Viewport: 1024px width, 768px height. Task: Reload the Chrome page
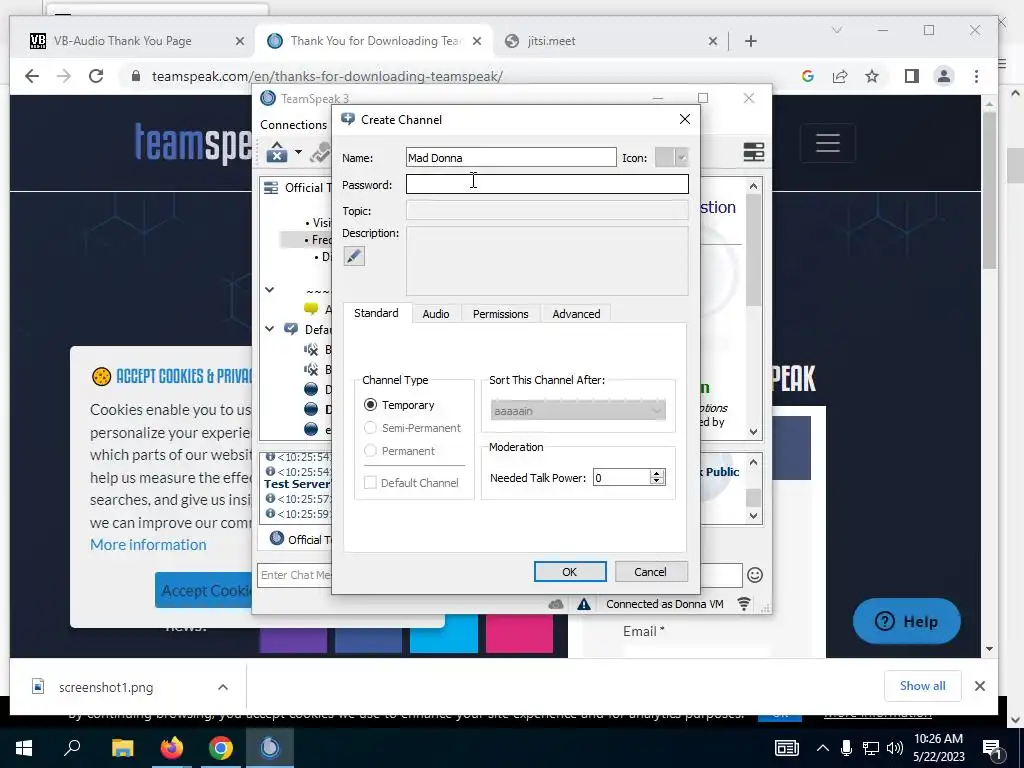[x=96, y=76]
